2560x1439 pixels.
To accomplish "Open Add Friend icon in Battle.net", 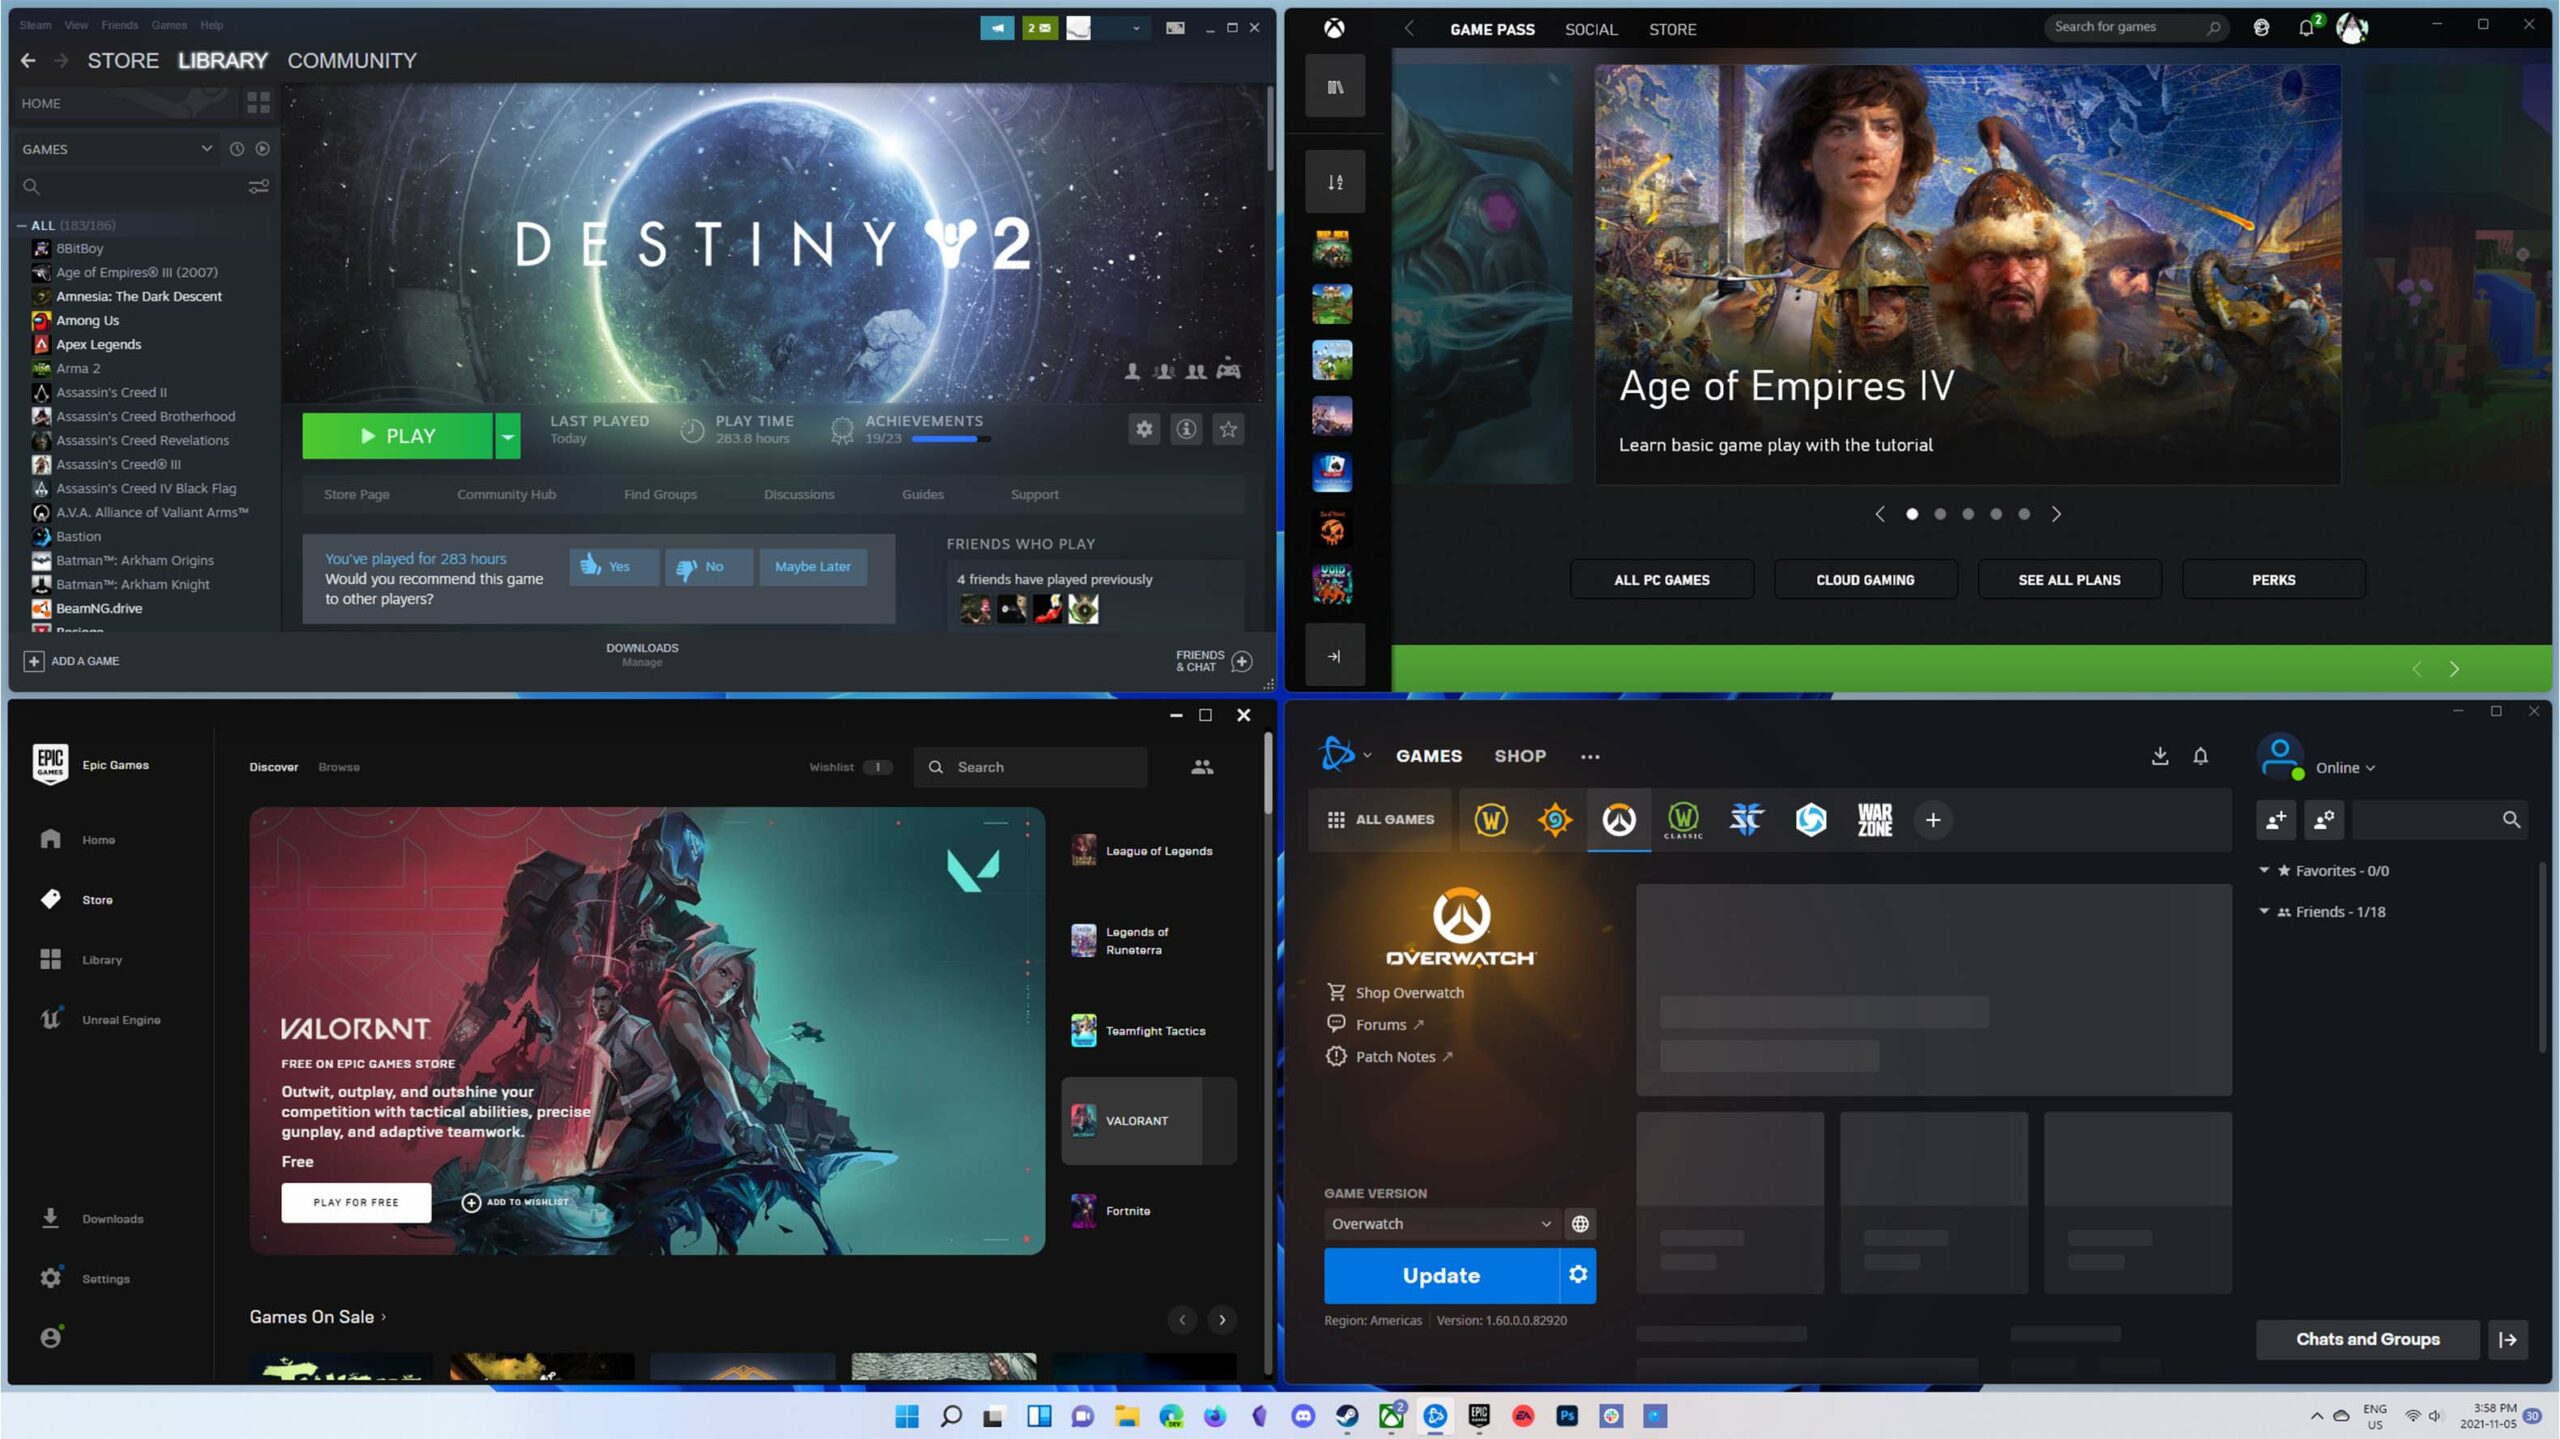I will point(2276,820).
